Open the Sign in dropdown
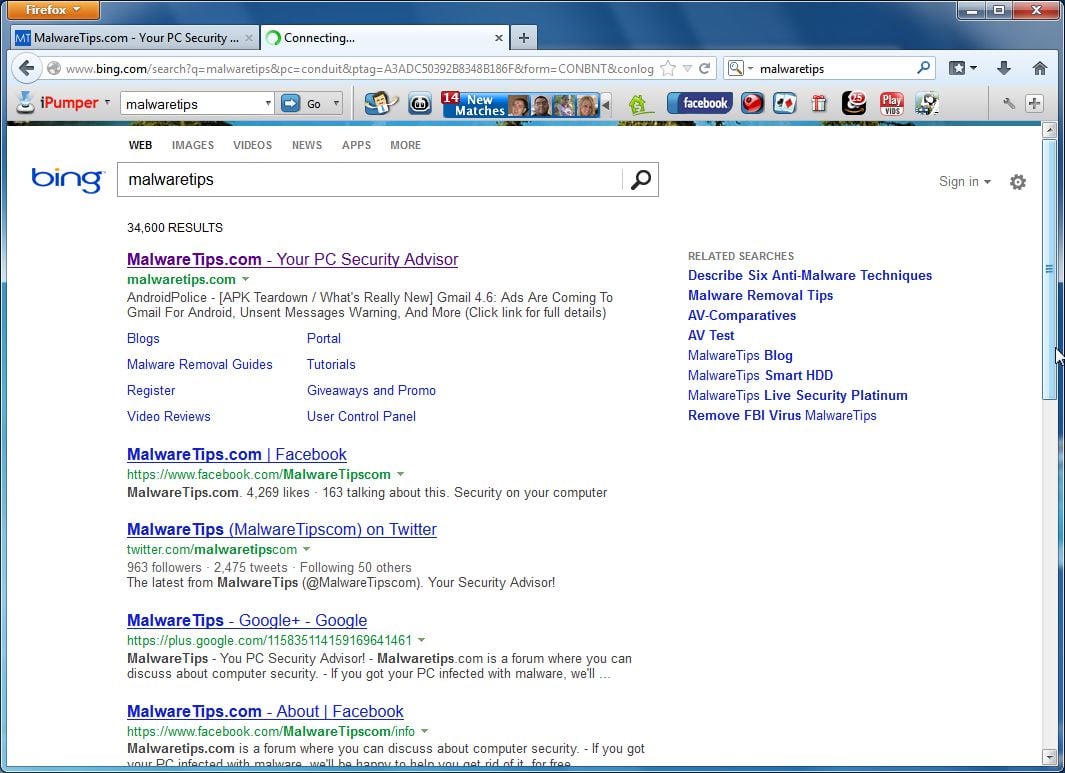The width and height of the screenshot is (1065, 773). point(964,181)
